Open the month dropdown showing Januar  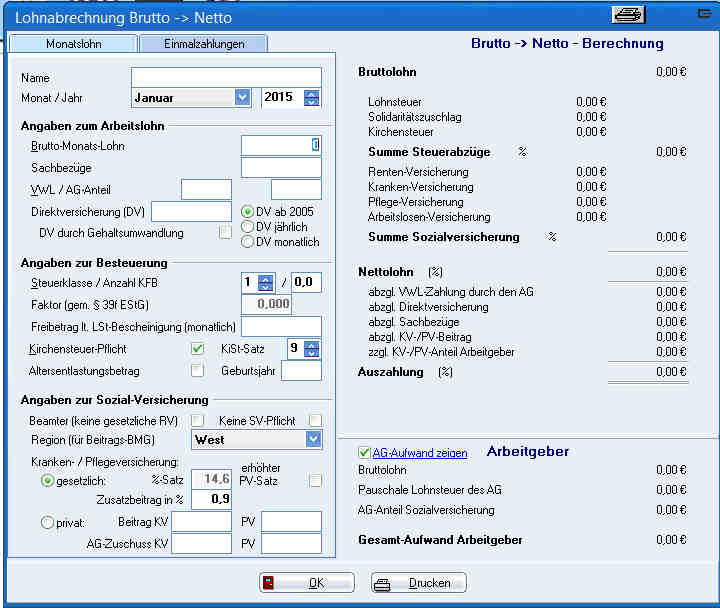click(242, 97)
